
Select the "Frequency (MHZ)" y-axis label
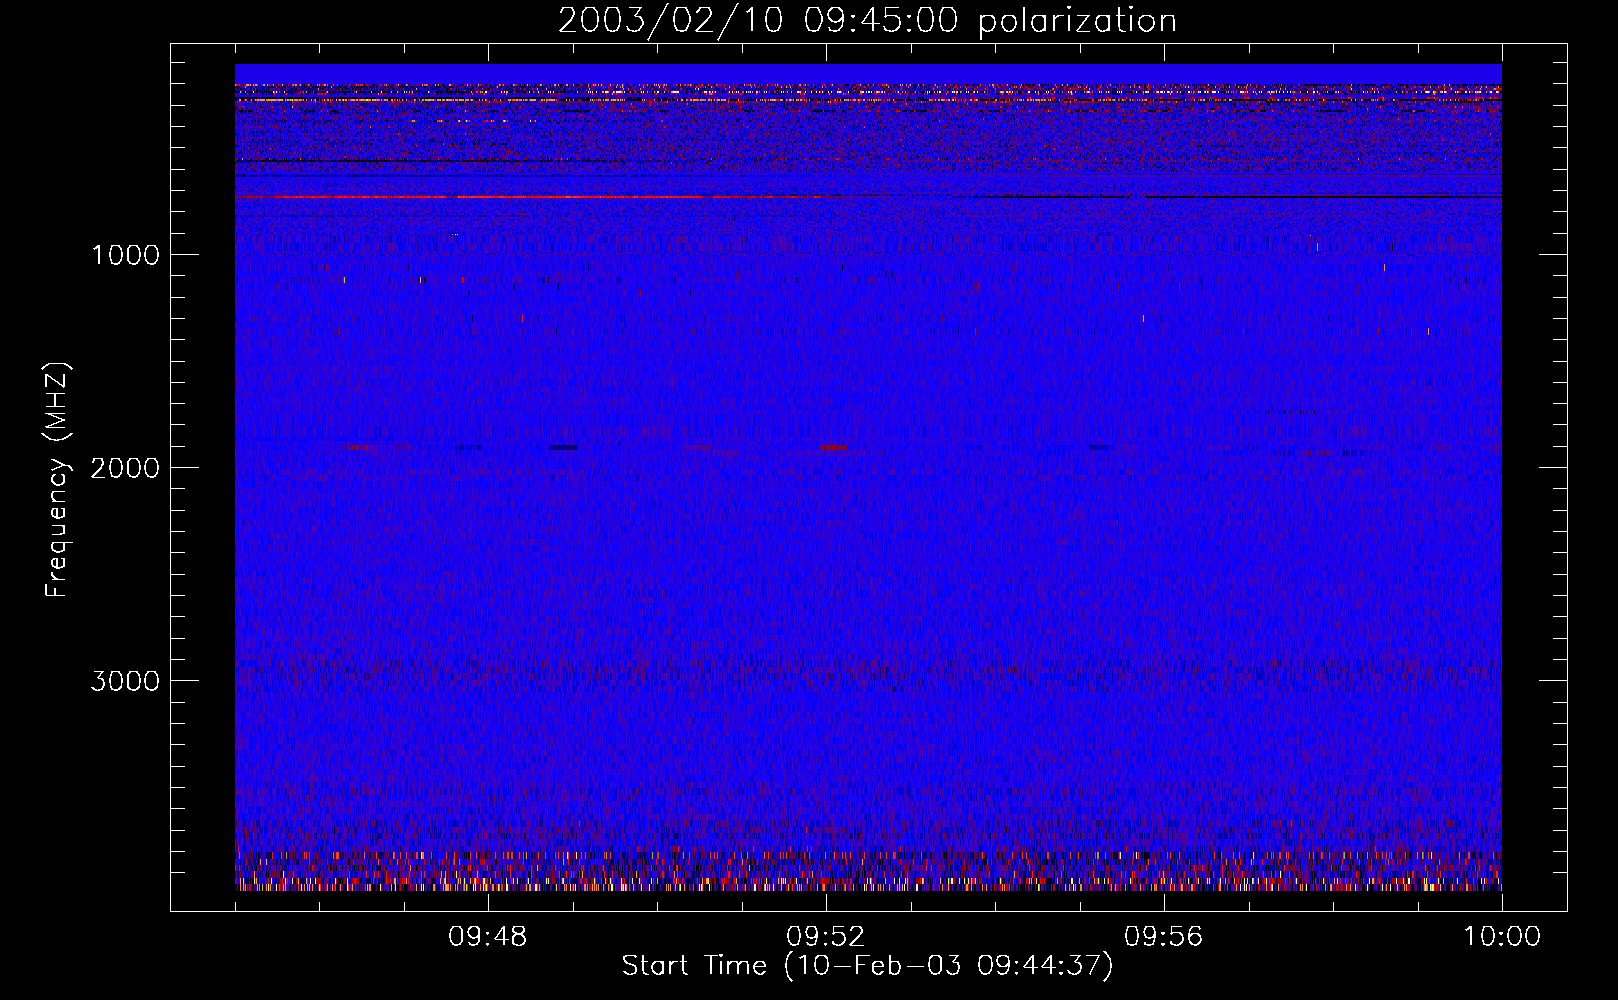click(57, 480)
